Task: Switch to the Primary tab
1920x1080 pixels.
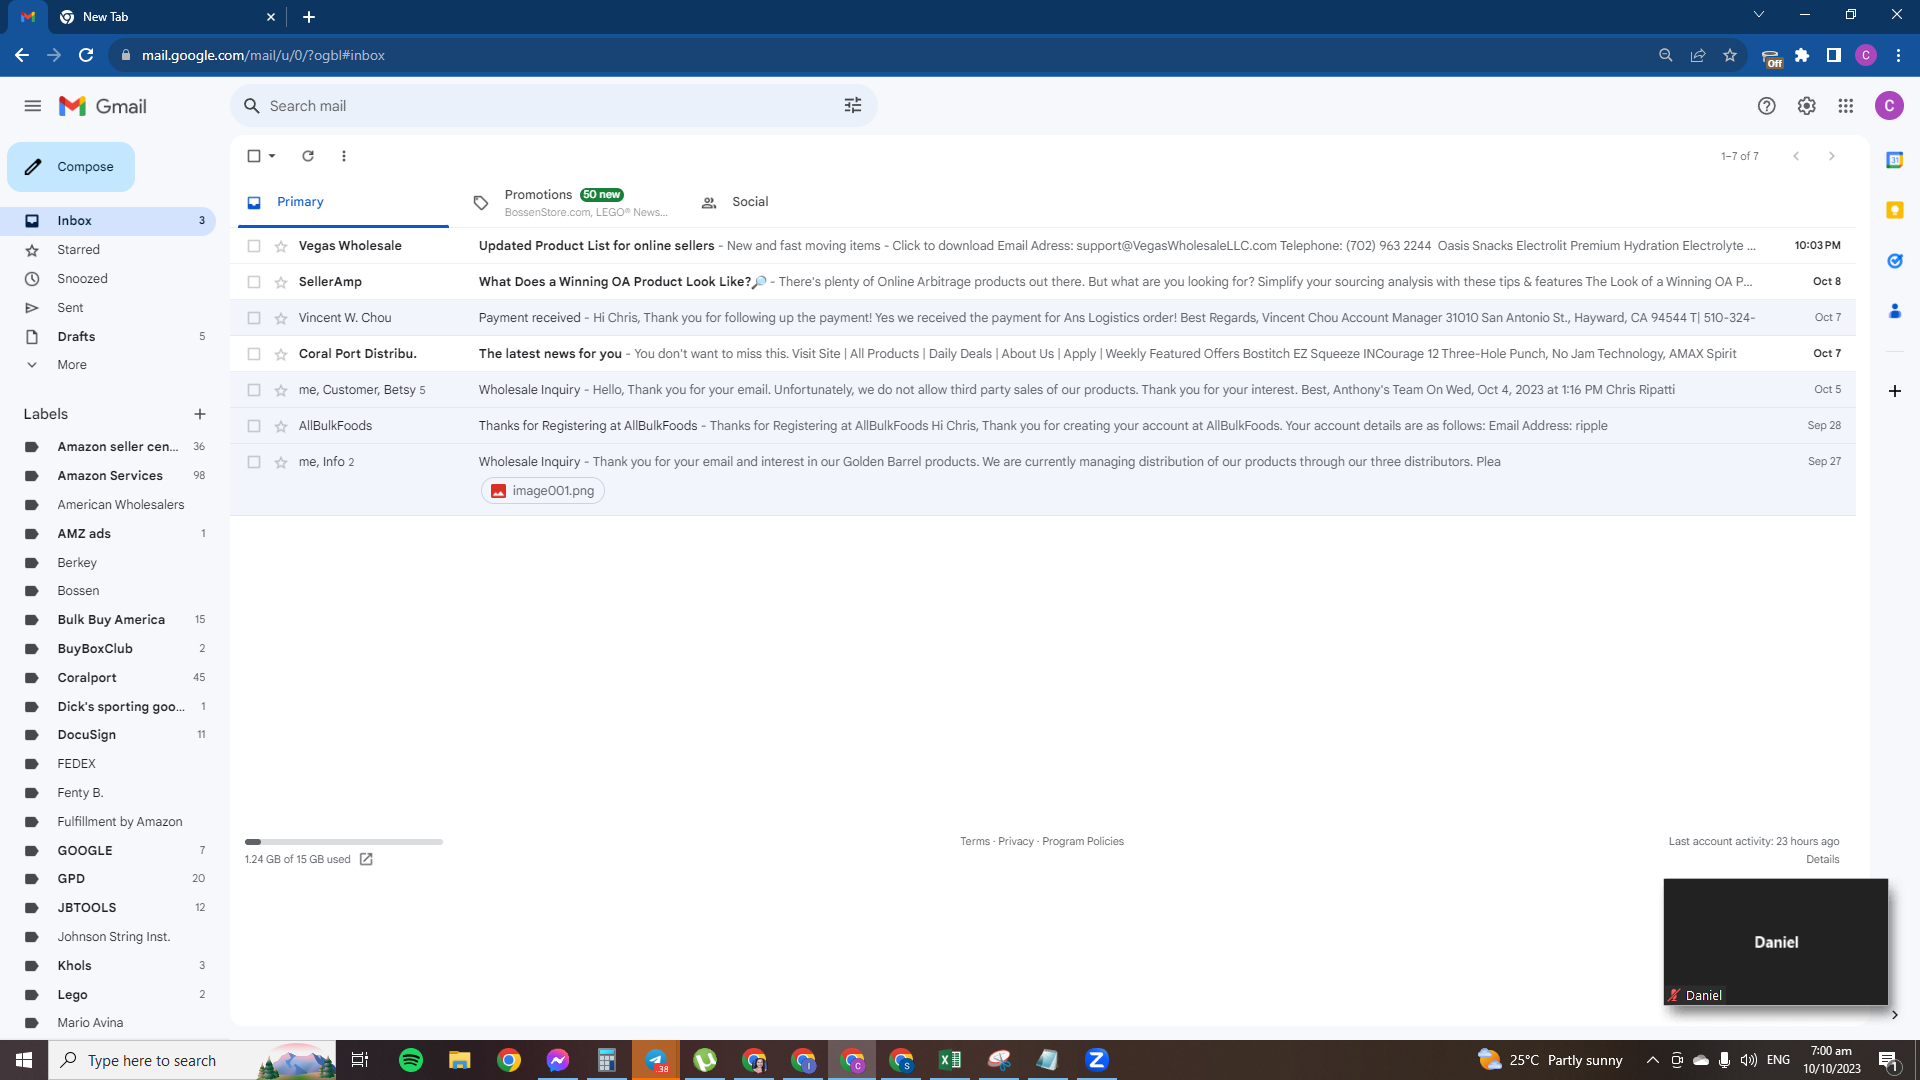Action: (345, 202)
